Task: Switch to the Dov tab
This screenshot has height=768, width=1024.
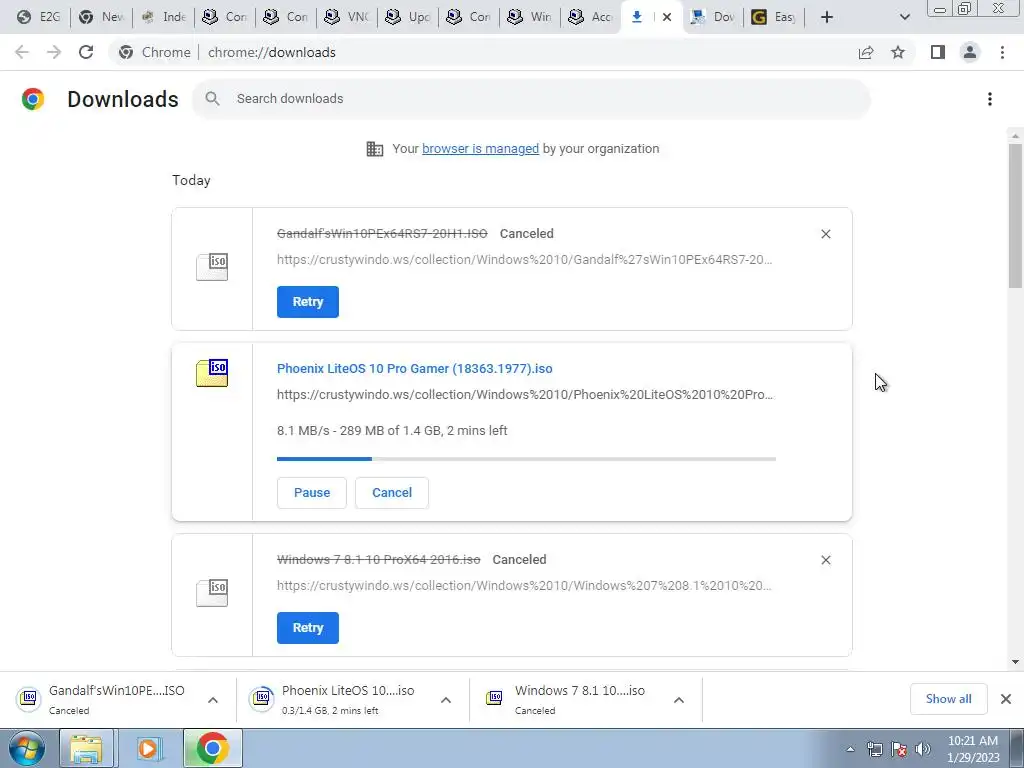Action: pyautogui.click(x=712, y=17)
